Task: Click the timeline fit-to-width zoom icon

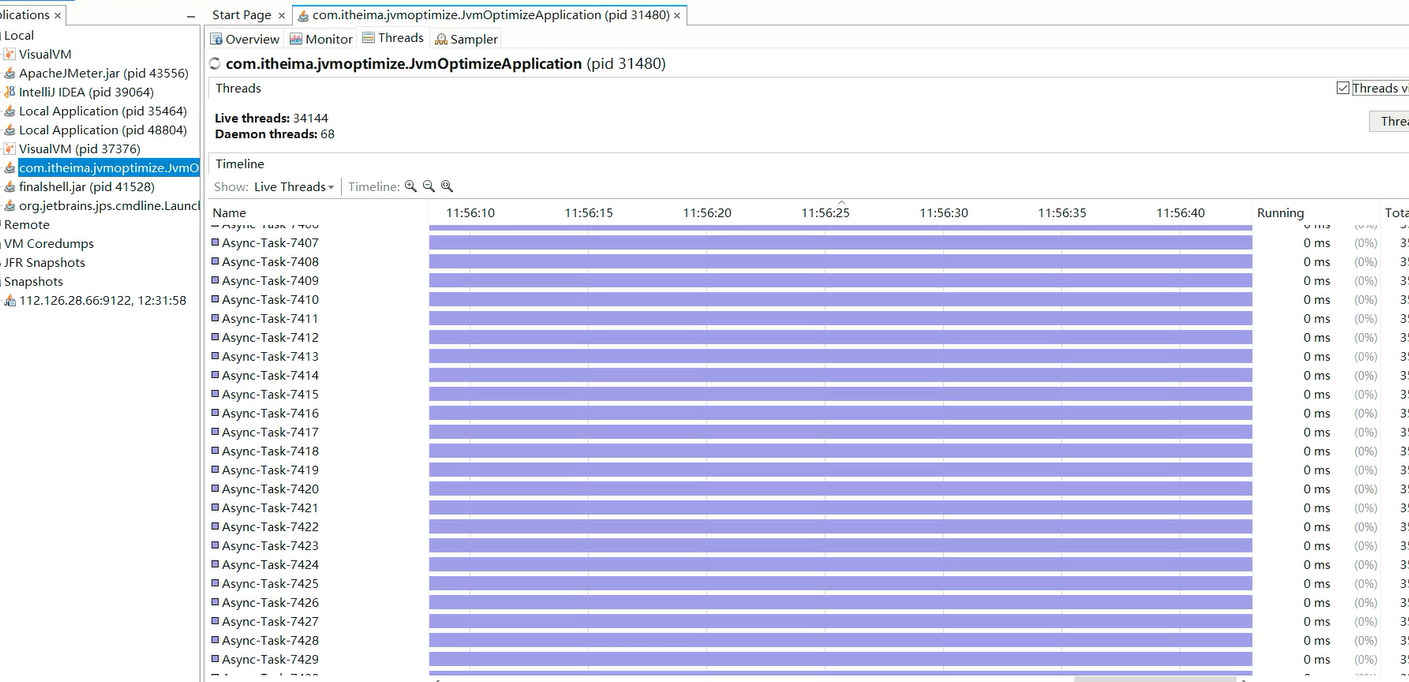Action: 447,186
